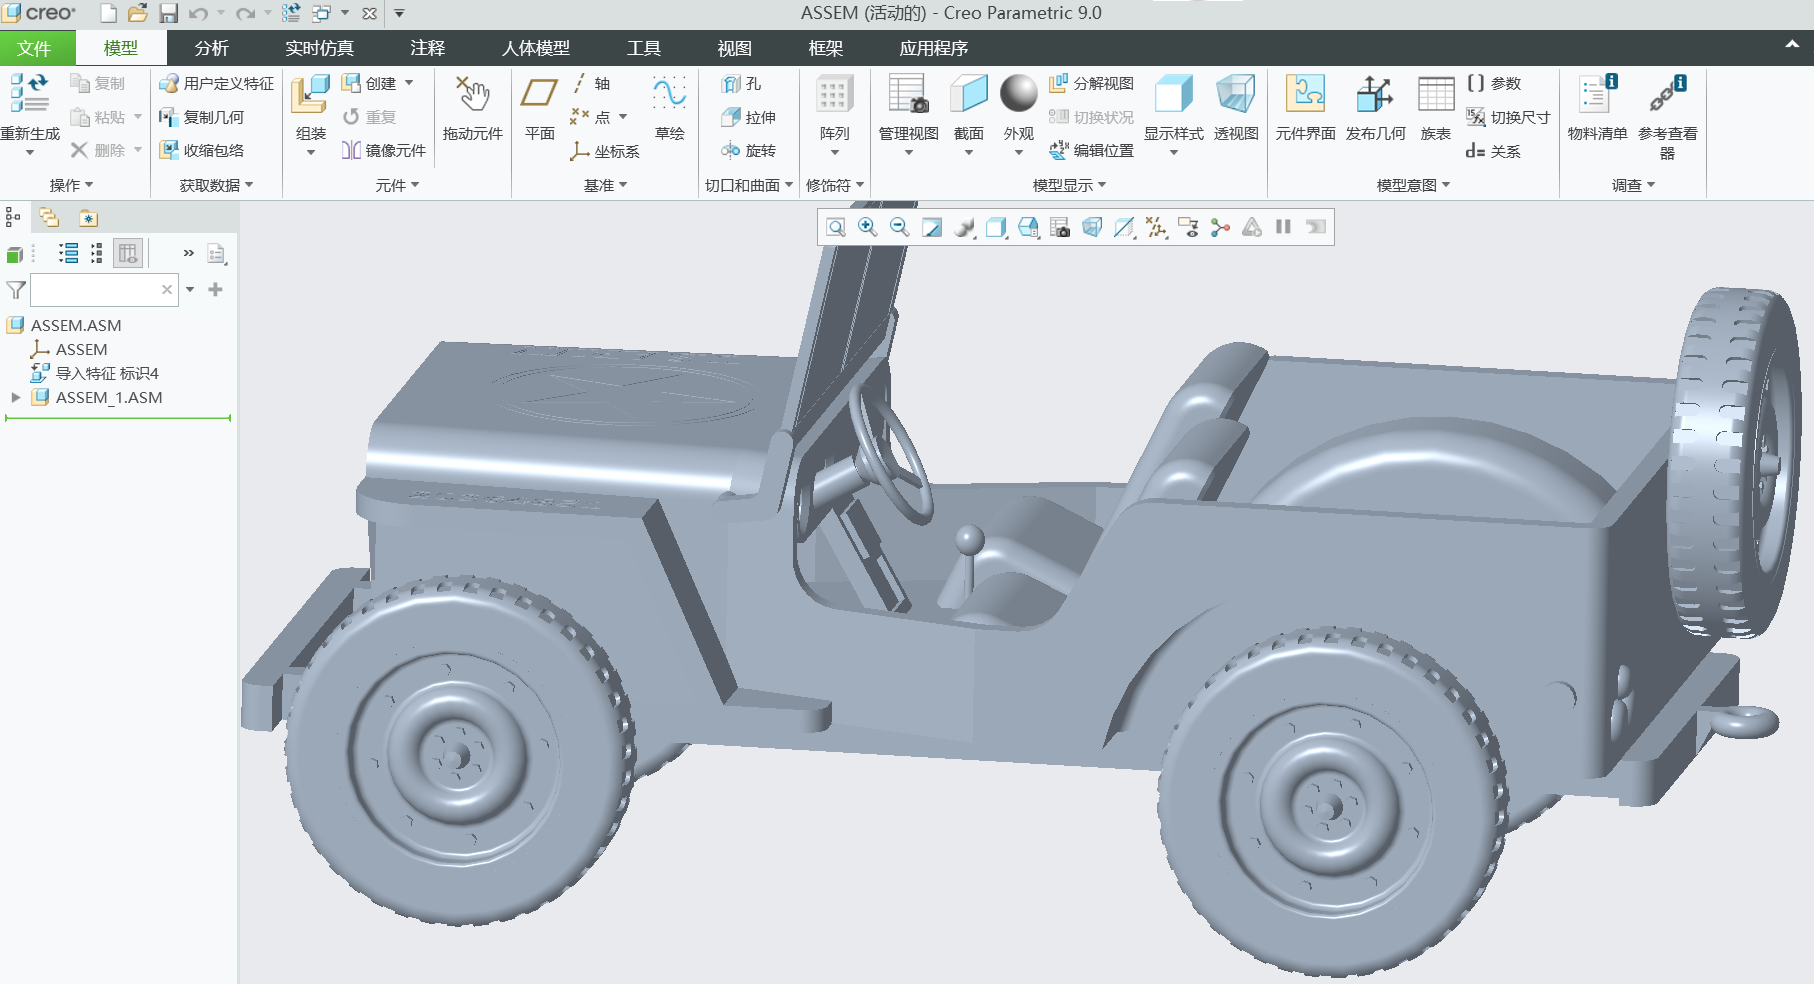
Task: Open the 阵列 (Pattern) dropdown arrow
Action: click(x=834, y=153)
